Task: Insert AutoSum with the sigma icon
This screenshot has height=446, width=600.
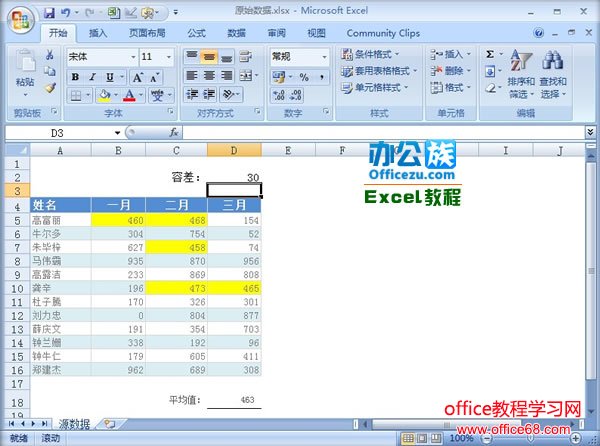Action: coord(490,54)
